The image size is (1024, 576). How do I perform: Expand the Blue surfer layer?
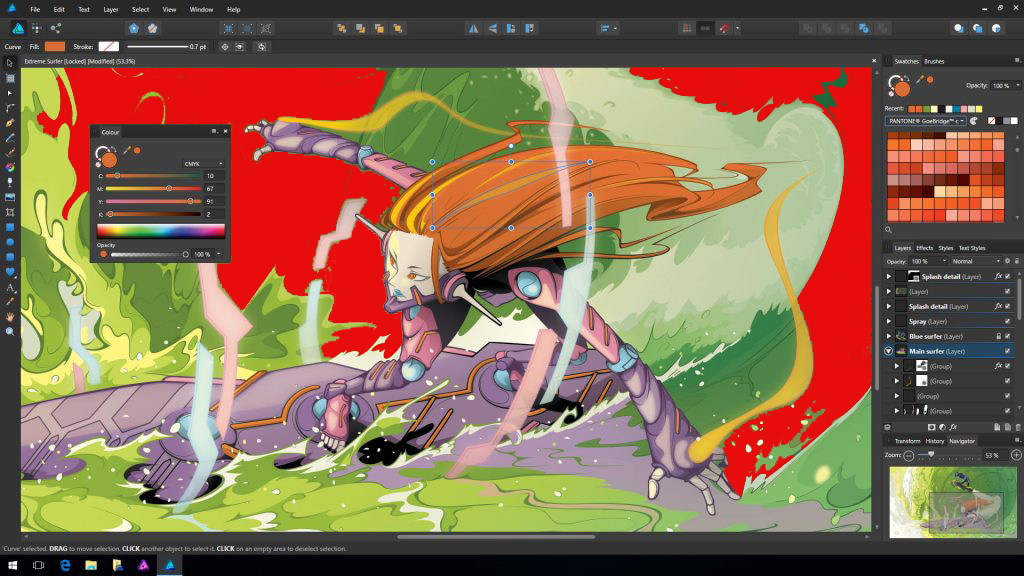pos(889,336)
